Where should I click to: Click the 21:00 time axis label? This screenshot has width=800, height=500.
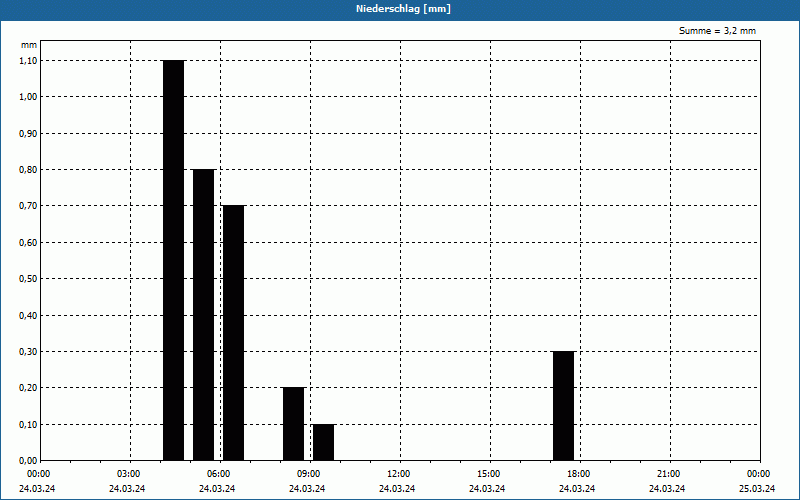(668, 474)
